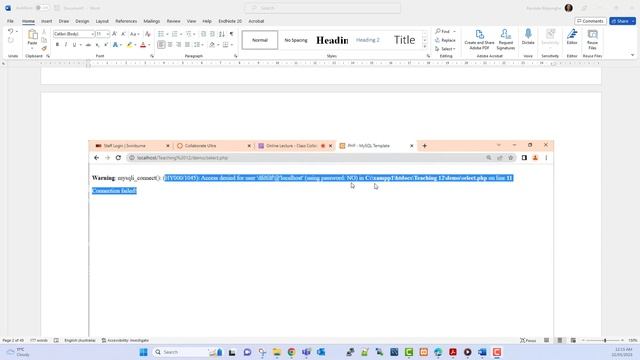Screen dimensions: 640x360
Task: Click the Shading paint bucket icon
Action: (x=212, y=44)
